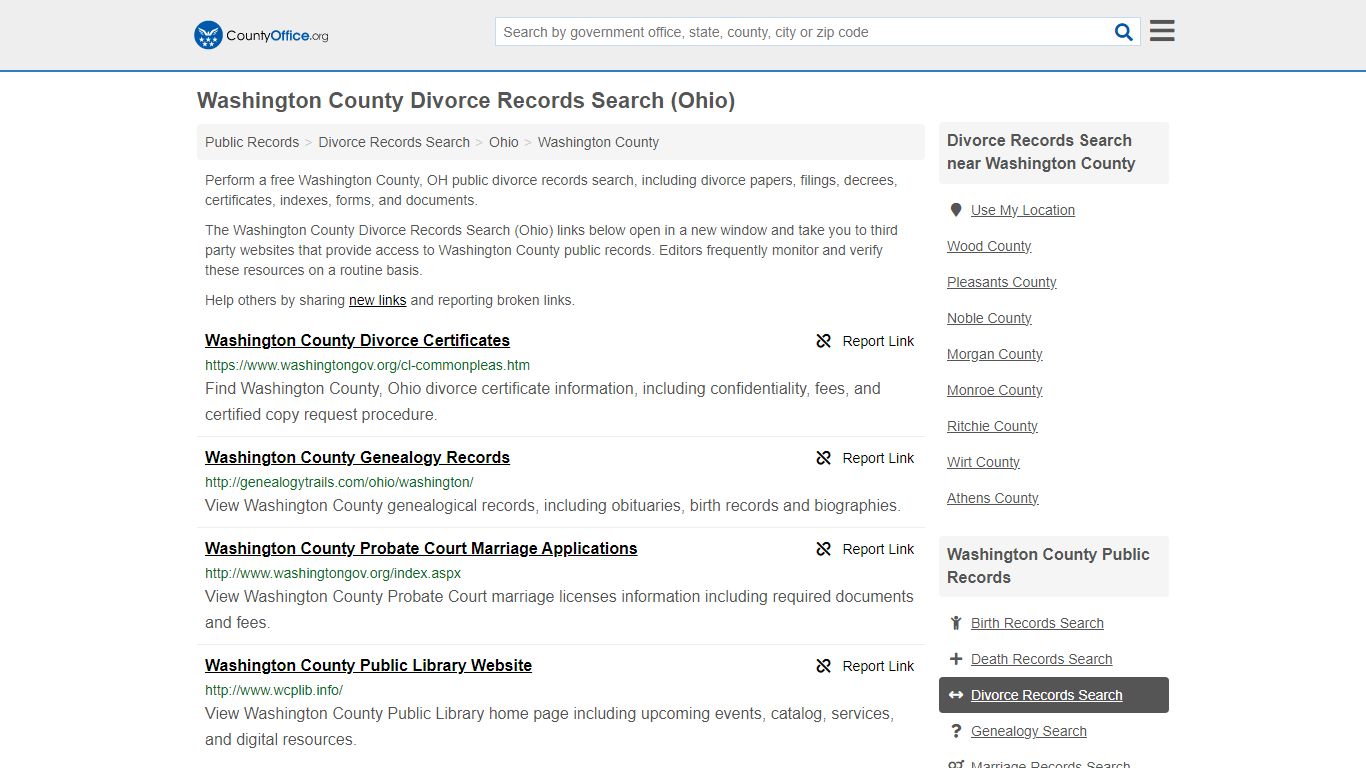
Task: Select Wirt County
Action: point(983,462)
